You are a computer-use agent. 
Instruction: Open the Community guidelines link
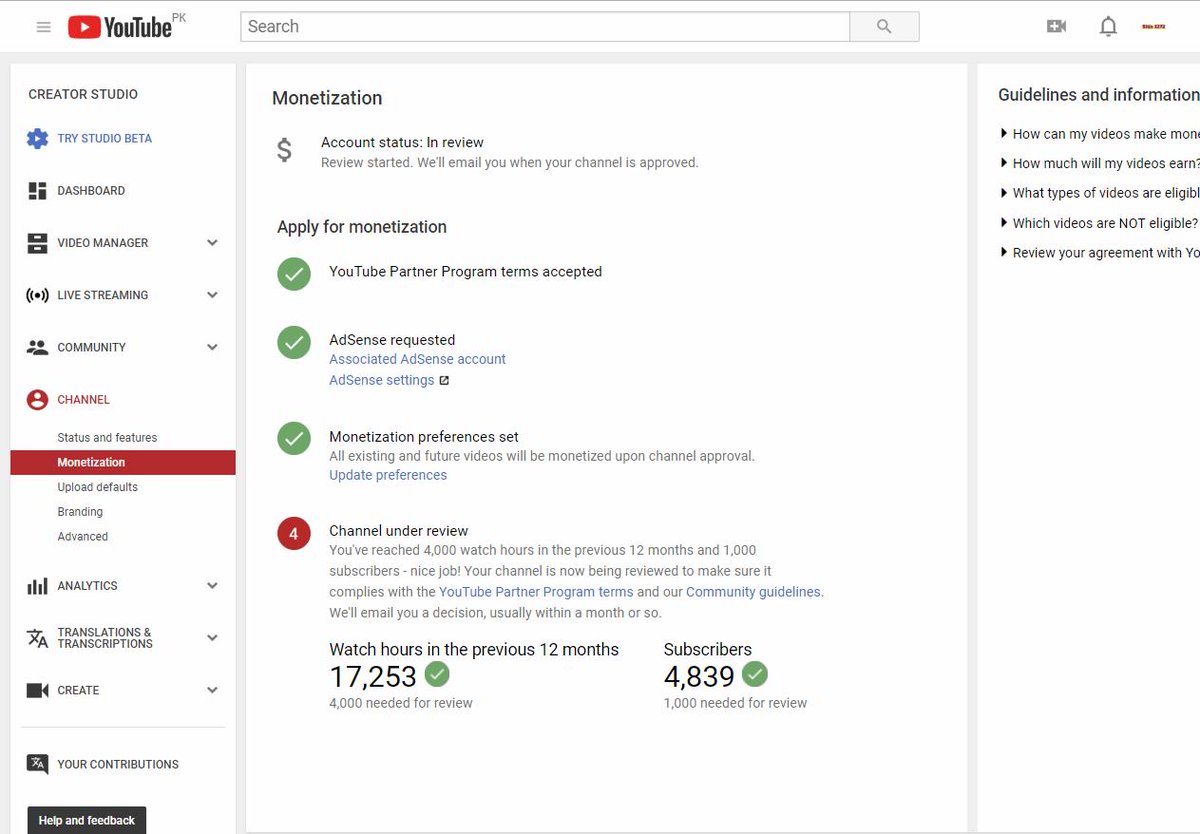click(753, 592)
